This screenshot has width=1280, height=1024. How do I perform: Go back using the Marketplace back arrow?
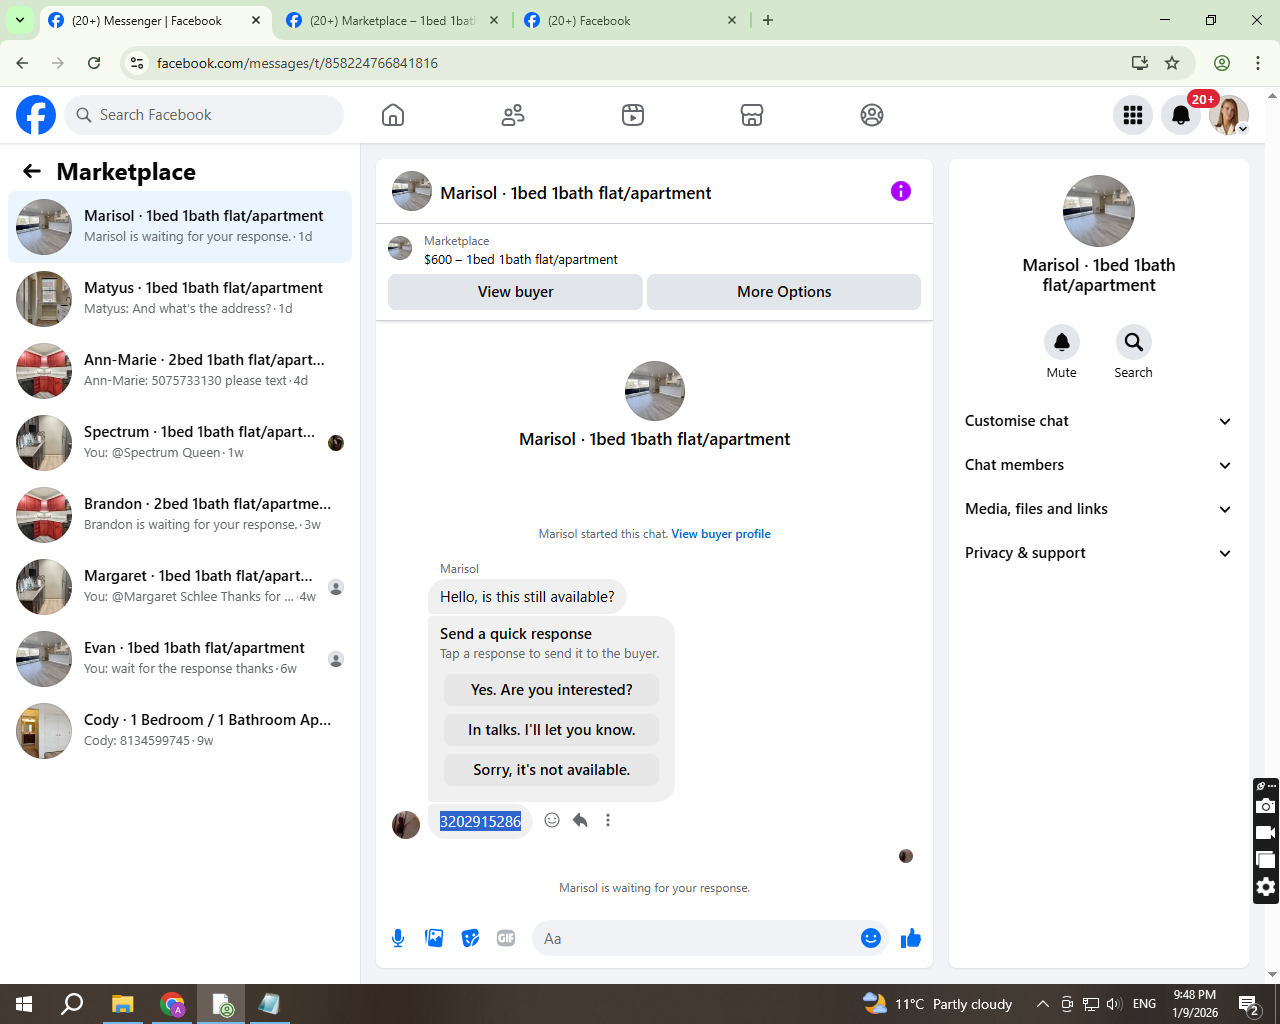32,171
